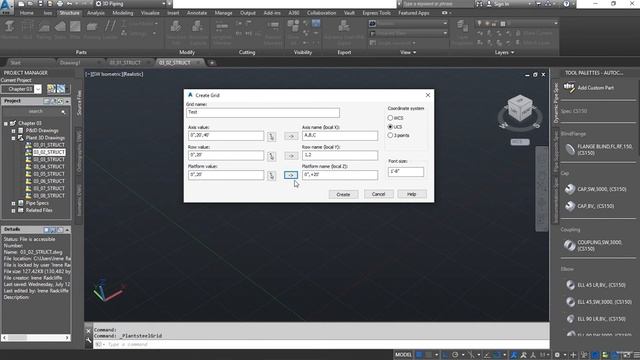Image resolution: width=640 pixels, height=360 pixels.
Task: Click Cancel in the Create Grid dialog
Action: point(378,194)
